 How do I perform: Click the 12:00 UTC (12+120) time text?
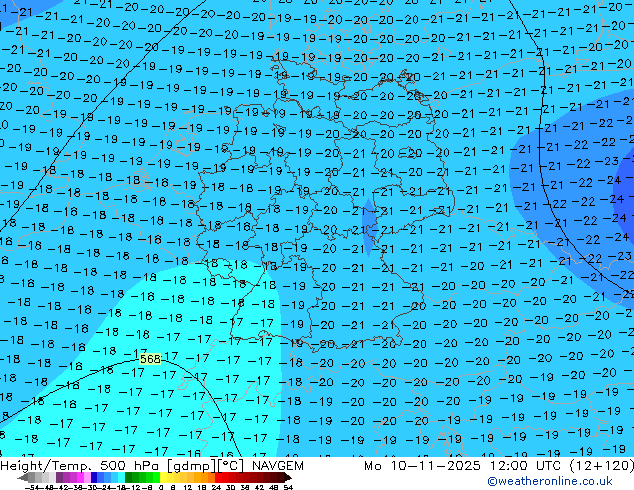[x=562, y=466]
